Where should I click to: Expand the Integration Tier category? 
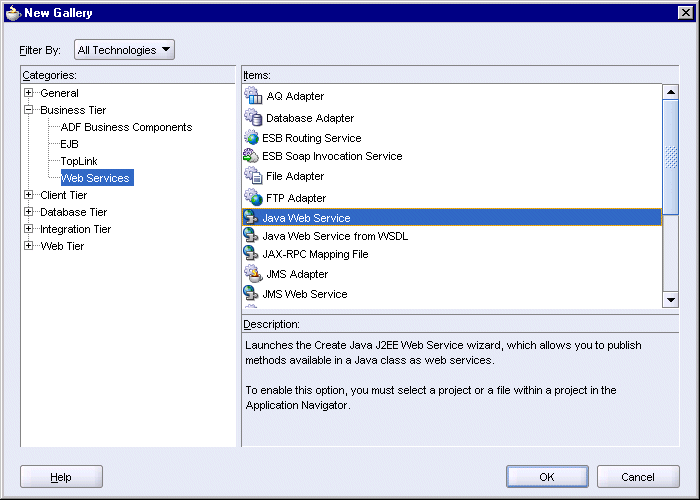[x=29, y=229]
